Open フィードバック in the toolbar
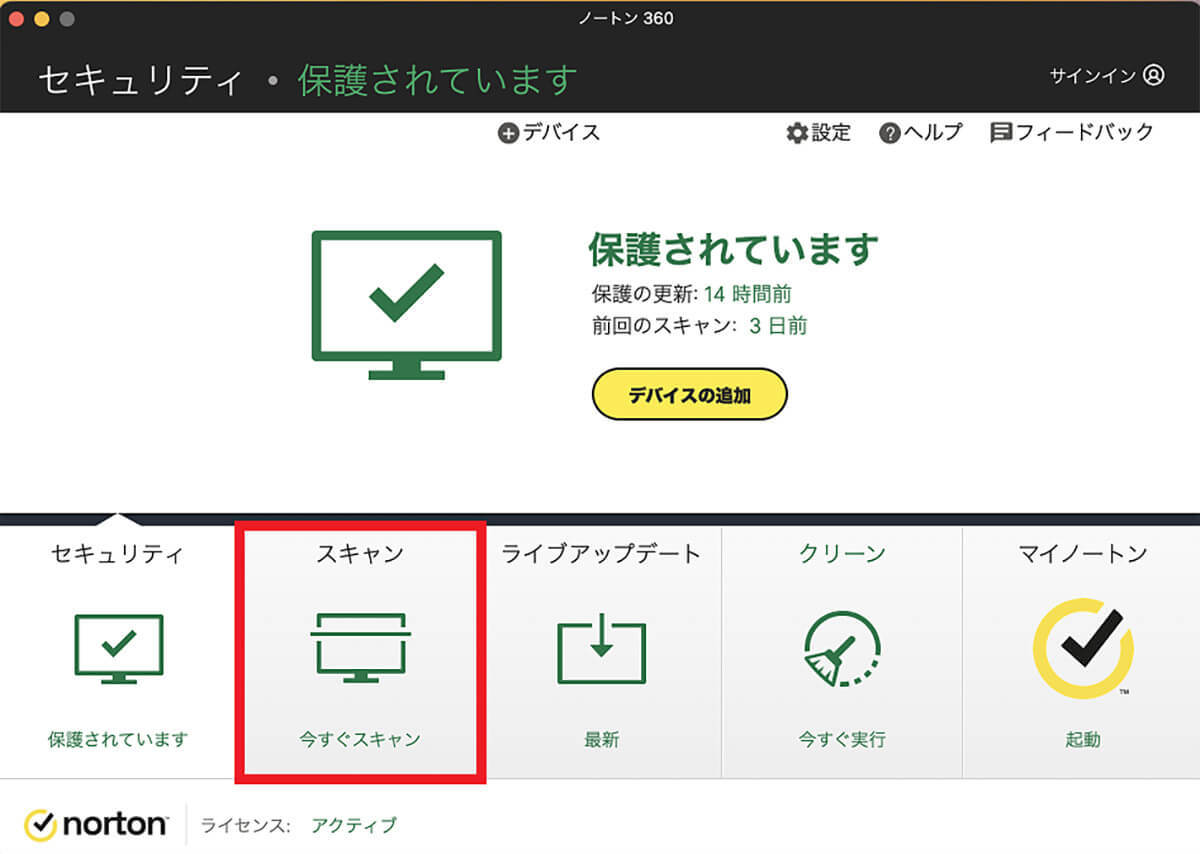1200x854 pixels. click(1085, 132)
